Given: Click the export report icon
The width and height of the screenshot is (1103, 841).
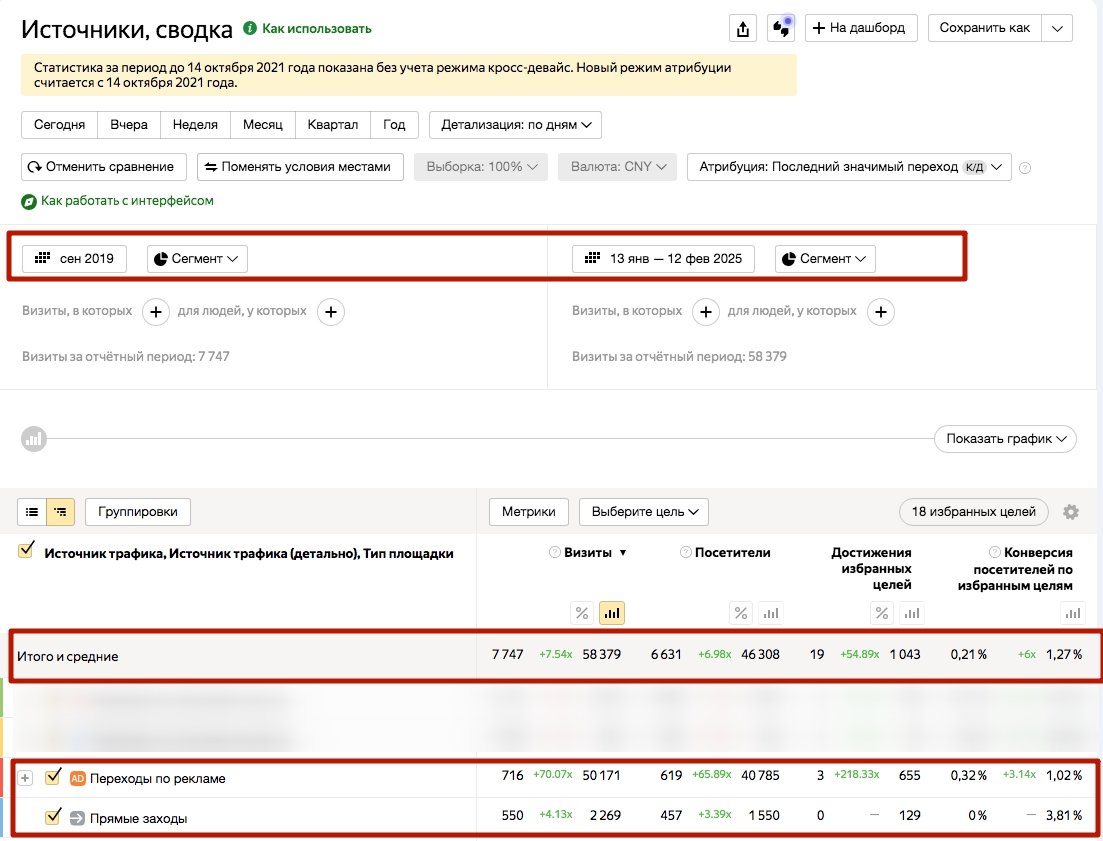Looking at the screenshot, I should (742, 28).
